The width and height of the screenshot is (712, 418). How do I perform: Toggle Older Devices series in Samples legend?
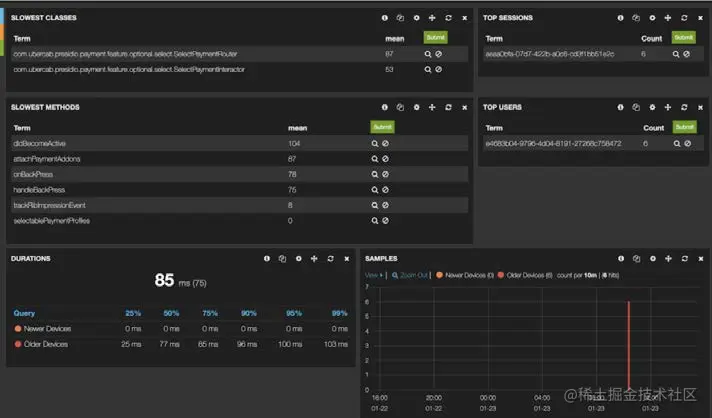(525, 275)
